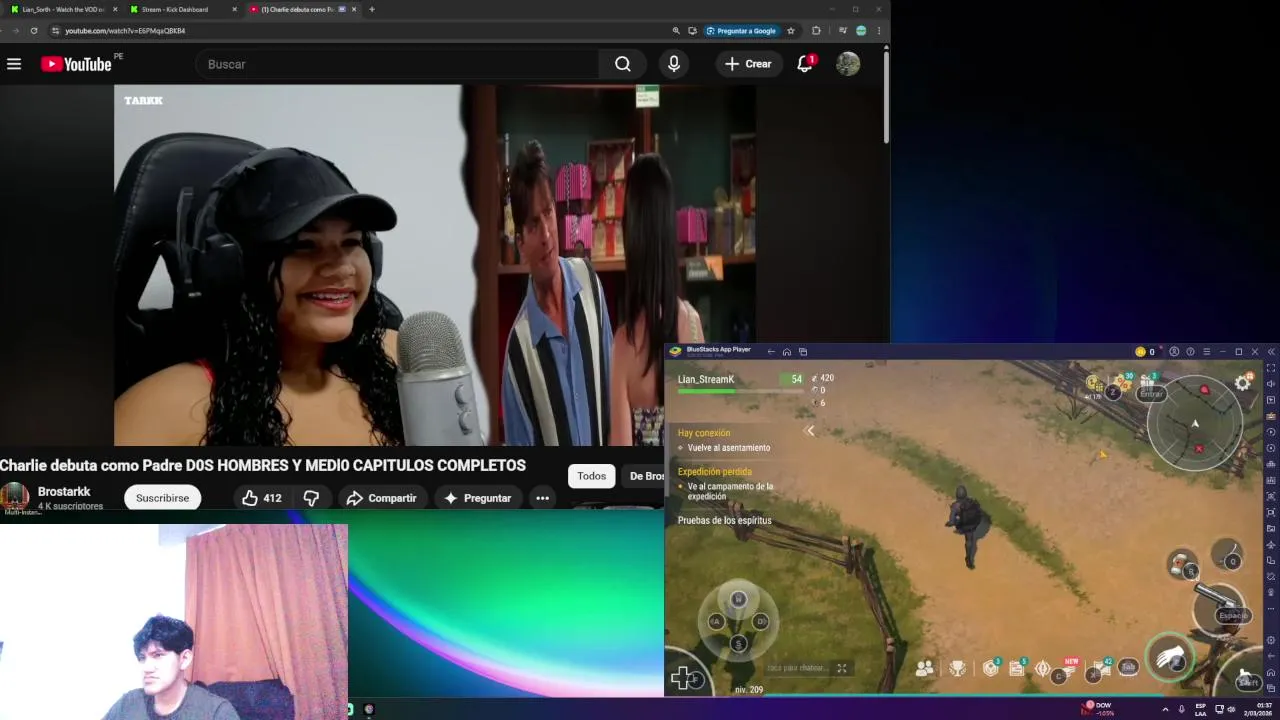Use the bandage heal R button
The image size is (1280, 720).
[x=1183, y=565]
